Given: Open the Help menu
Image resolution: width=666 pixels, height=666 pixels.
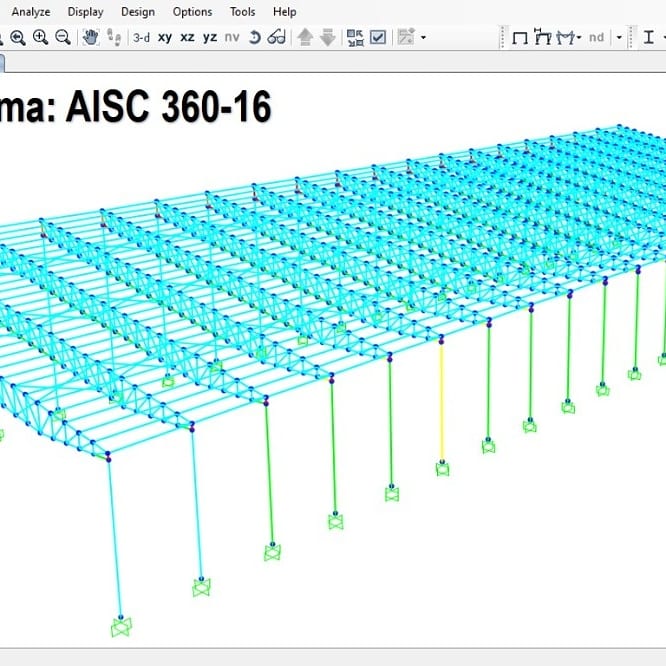Looking at the screenshot, I should point(284,12).
